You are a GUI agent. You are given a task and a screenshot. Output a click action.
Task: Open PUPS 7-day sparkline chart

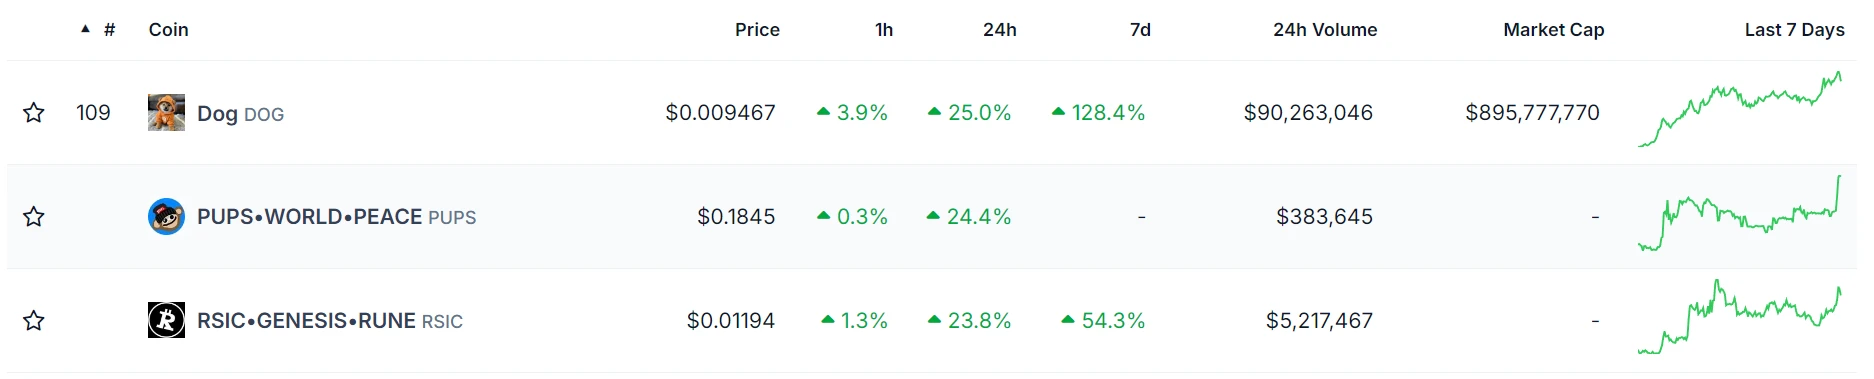click(x=1740, y=213)
